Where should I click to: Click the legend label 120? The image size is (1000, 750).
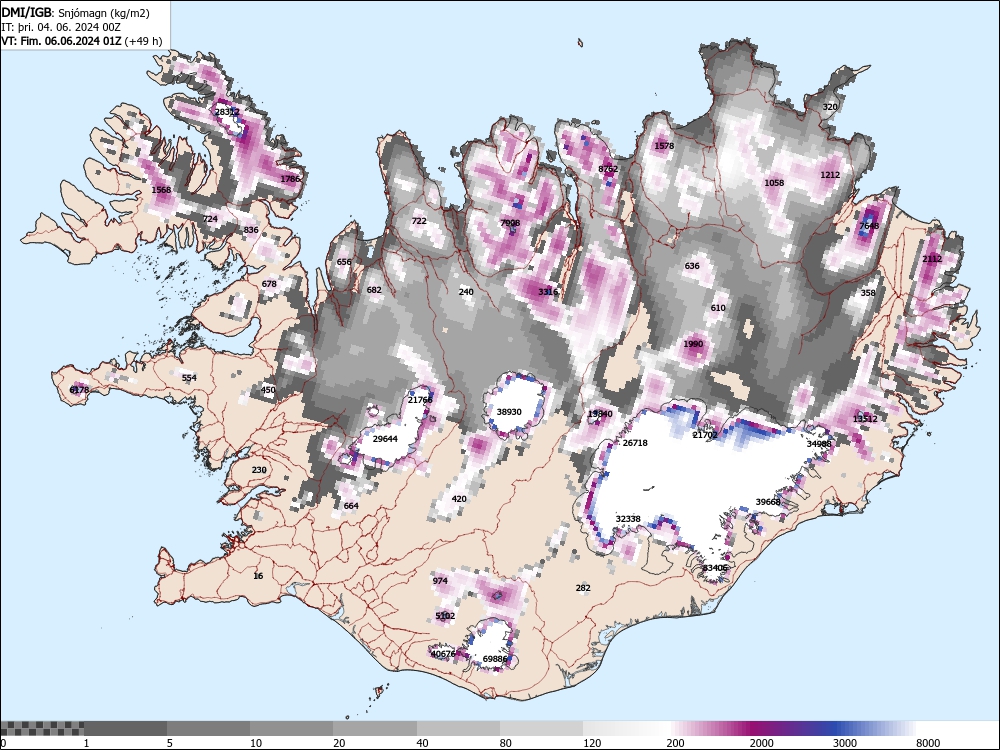click(592, 743)
